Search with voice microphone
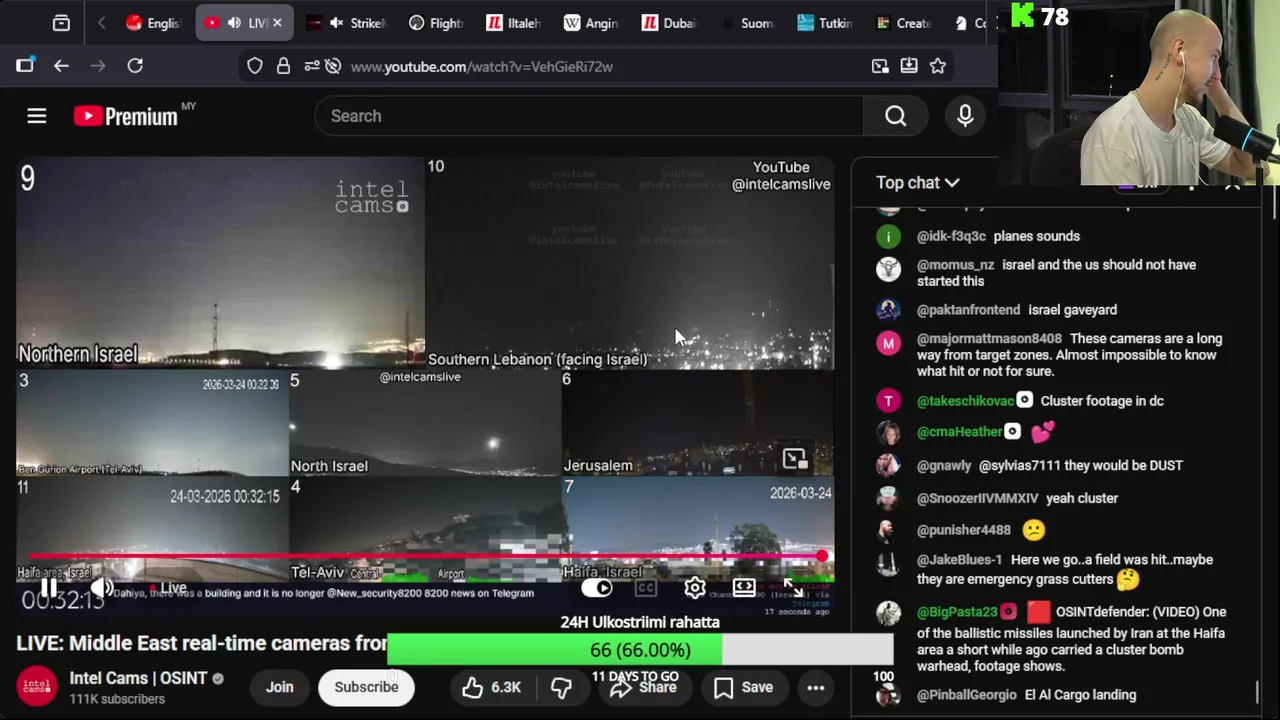Screen dimensions: 1280x720 click(x=965, y=116)
